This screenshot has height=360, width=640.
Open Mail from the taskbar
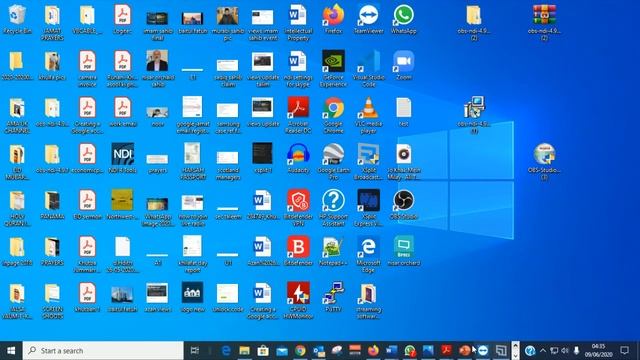pyautogui.click(x=282, y=351)
